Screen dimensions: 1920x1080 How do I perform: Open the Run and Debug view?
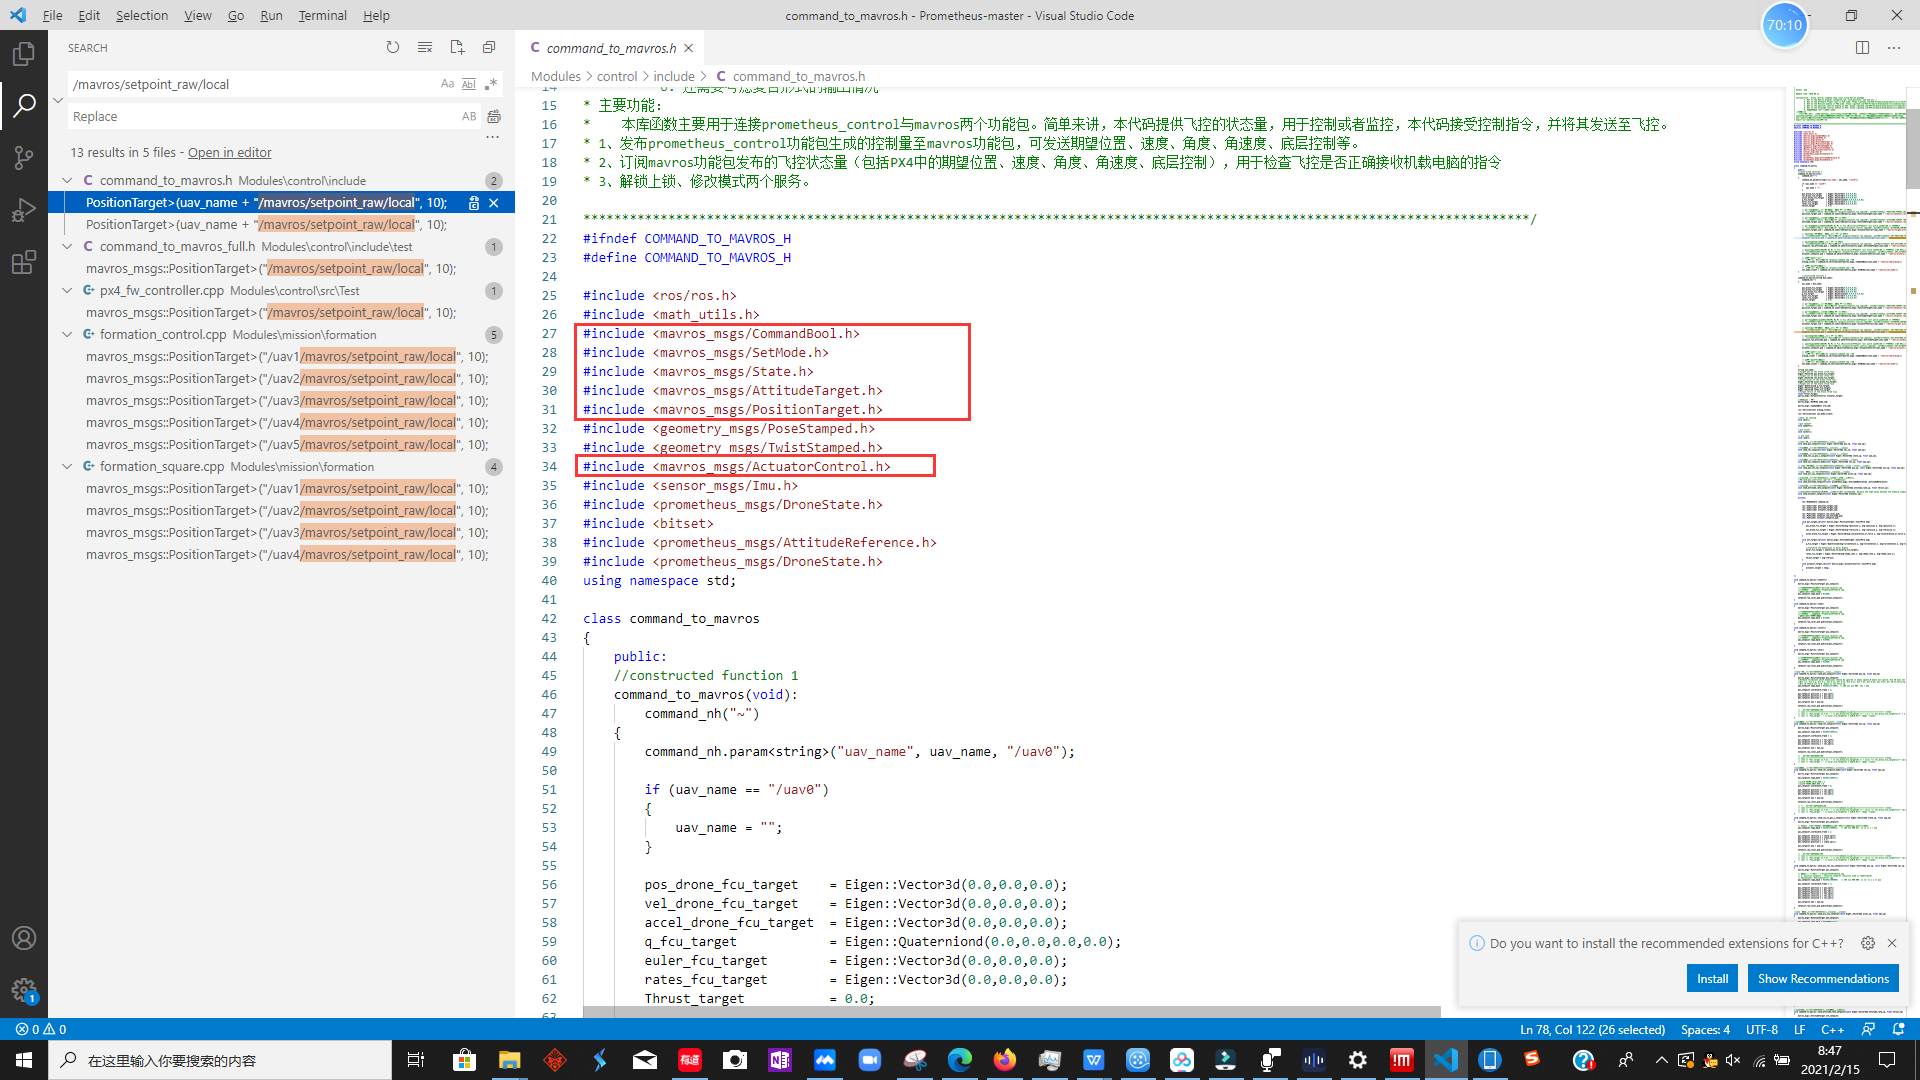coord(23,210)
